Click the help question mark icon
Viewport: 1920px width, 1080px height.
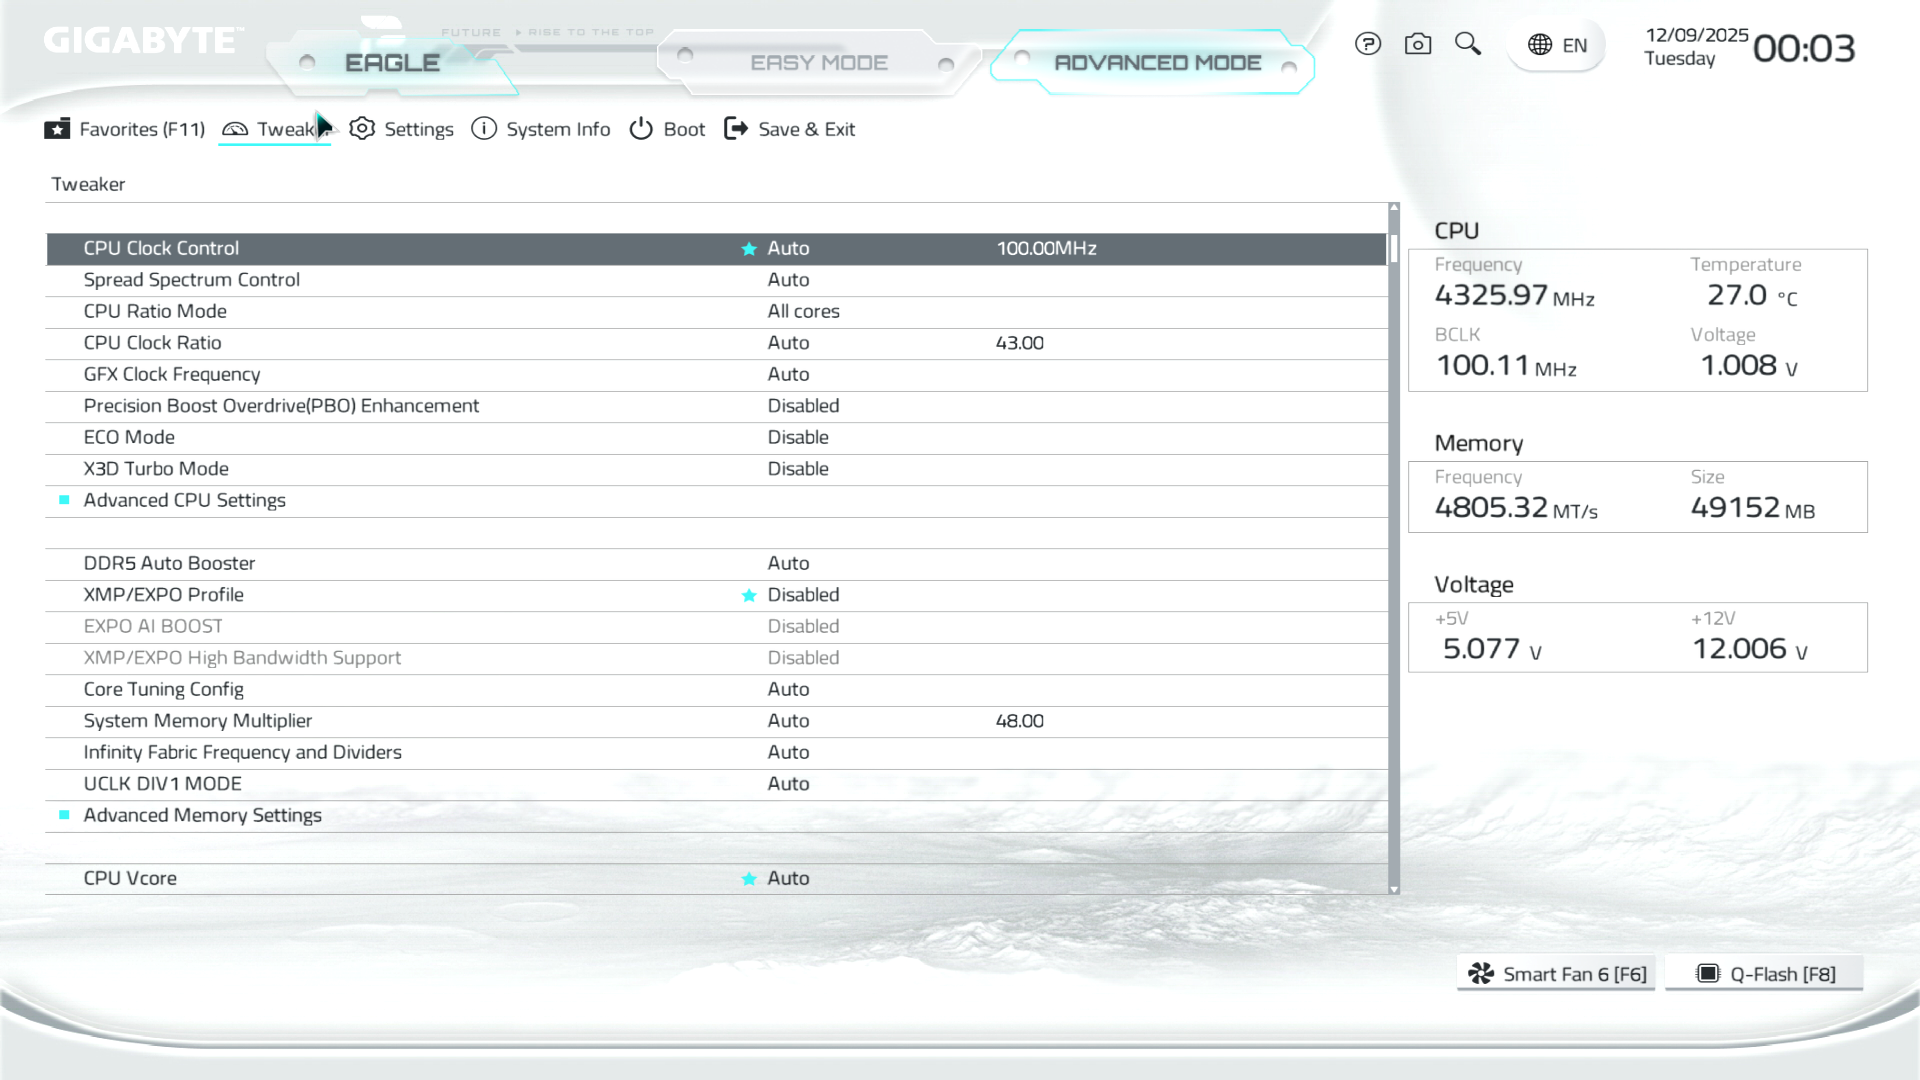click(1368, 44)
